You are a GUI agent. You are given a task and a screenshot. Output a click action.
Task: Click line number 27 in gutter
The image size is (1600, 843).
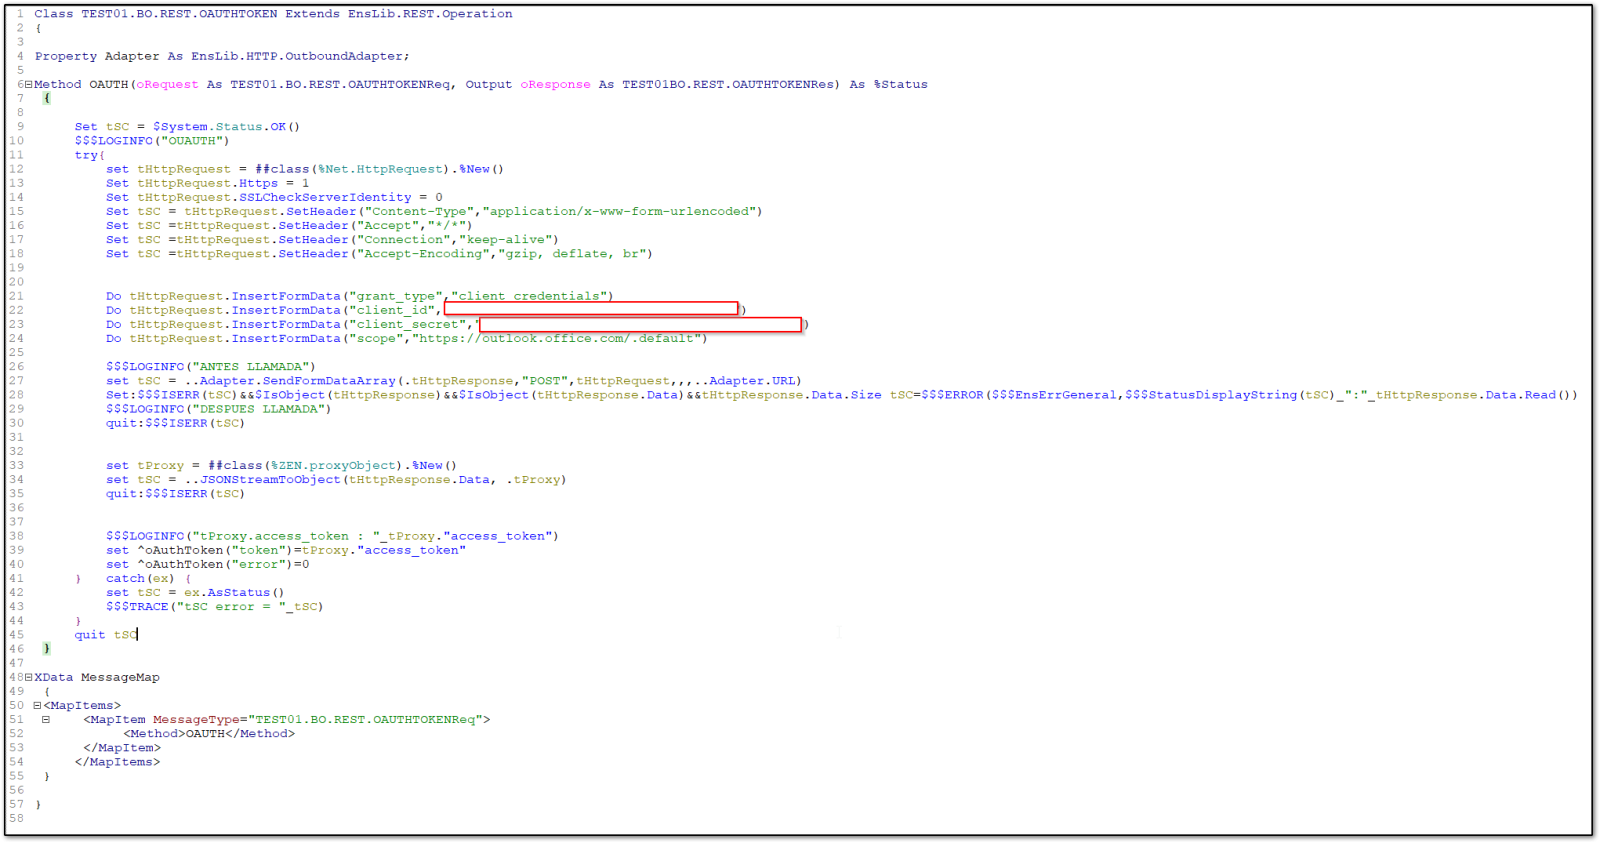16,381
